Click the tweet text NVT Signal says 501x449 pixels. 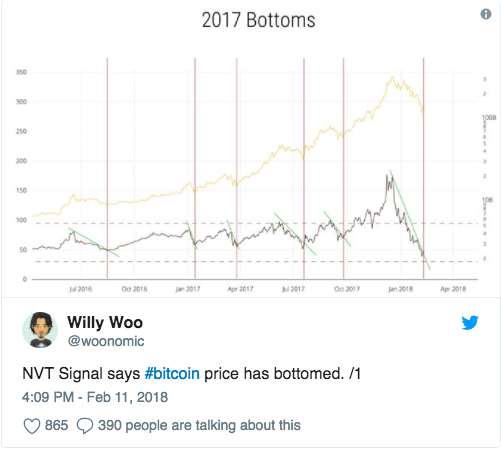click(x=81, y=373)
